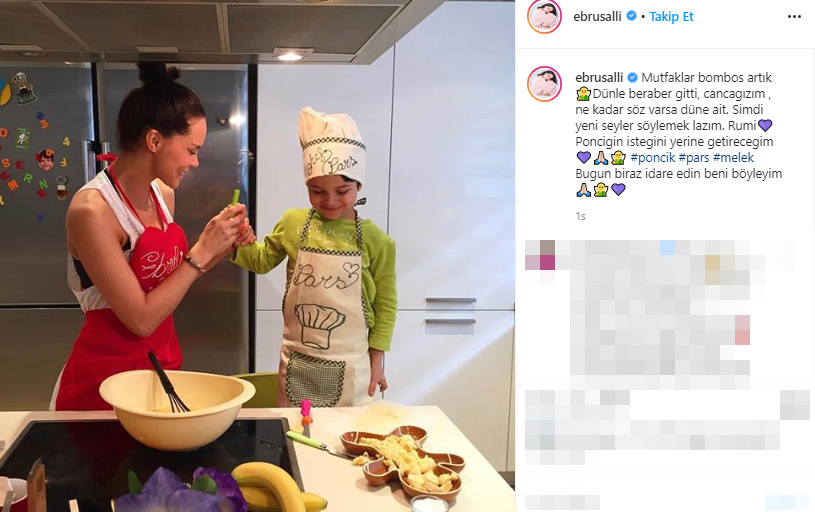The height and width of the screenshot is (512, 815).
Task: Click praying hands emoji below 'Bugun biraz'
Action: (583, 190)
